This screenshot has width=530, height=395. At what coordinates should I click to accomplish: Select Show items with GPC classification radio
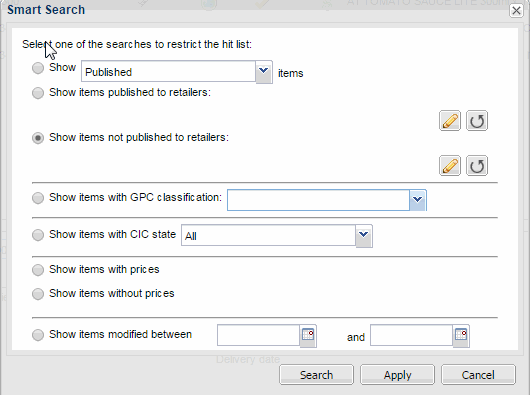click(x=38, y=198)
